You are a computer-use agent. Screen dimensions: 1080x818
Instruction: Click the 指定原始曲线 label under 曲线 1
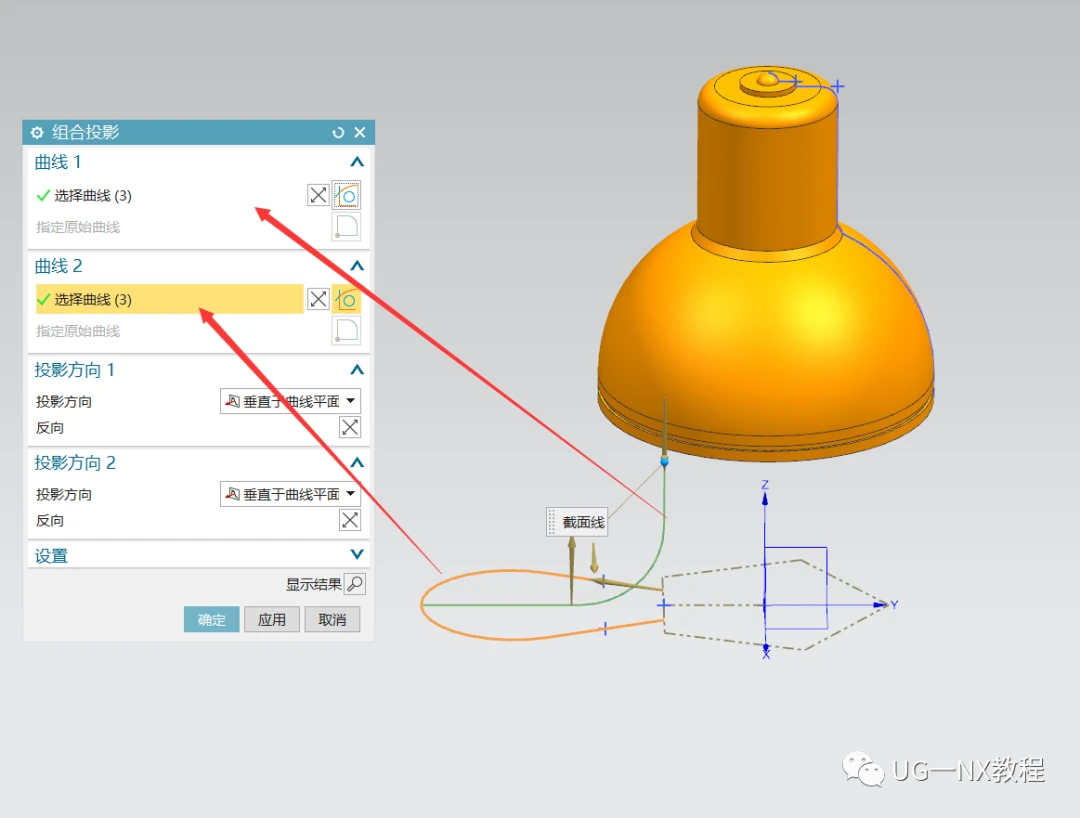[78, 227]
